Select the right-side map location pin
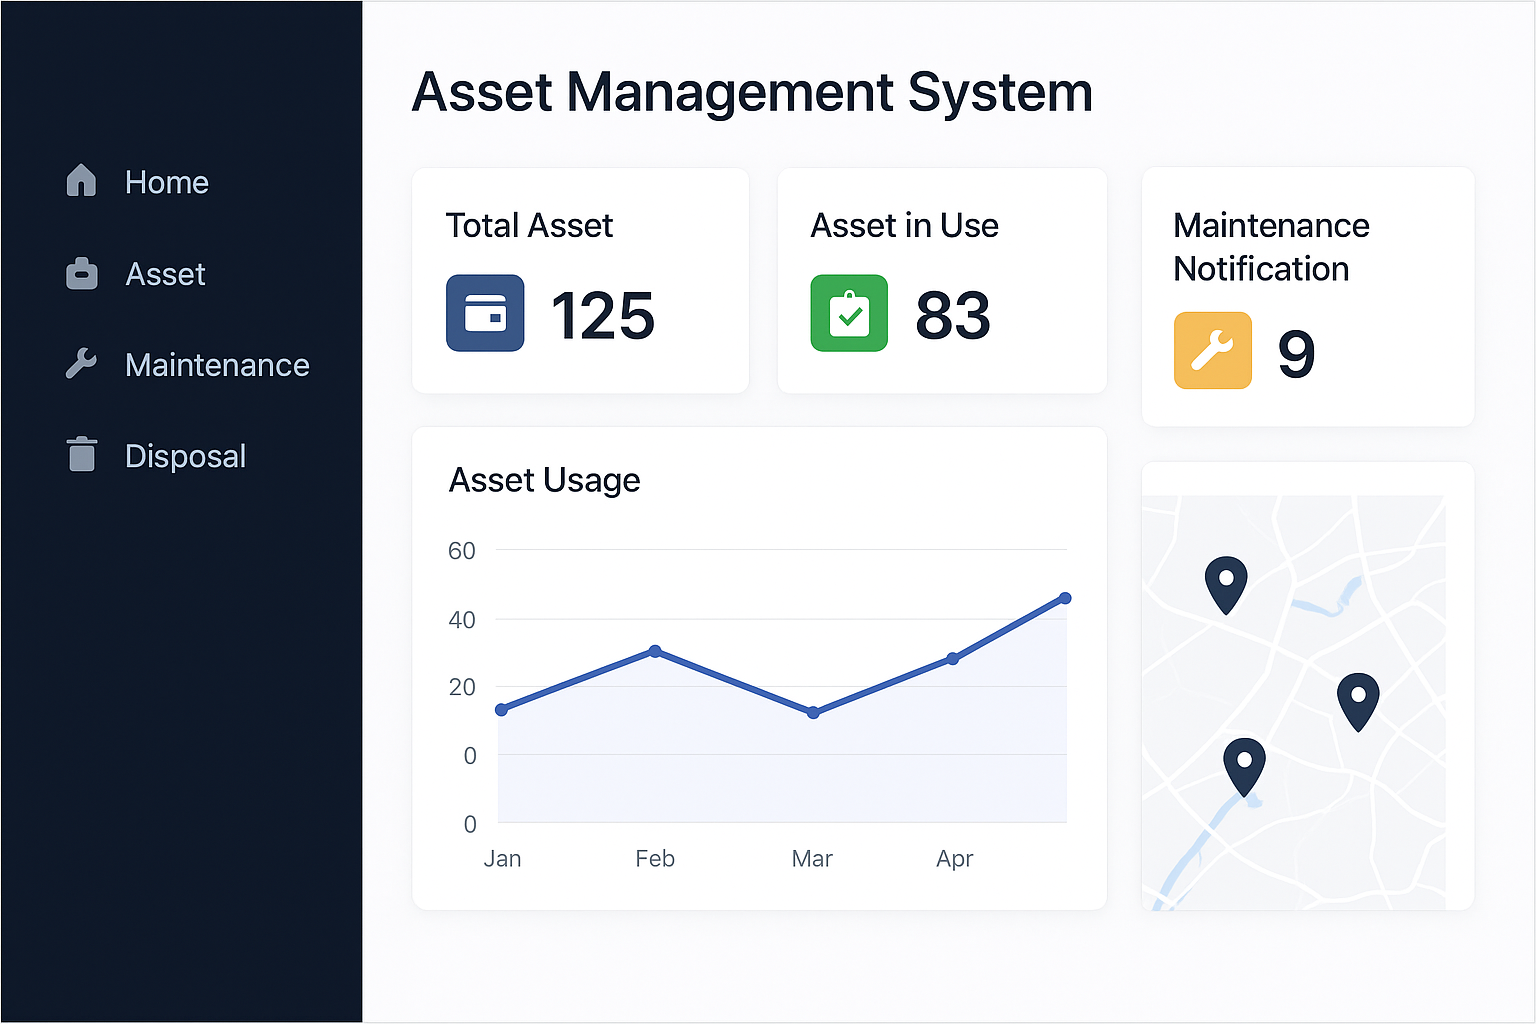Image resolution: width=1536 pixels, height=1024 pixels. coord(1358,698)
